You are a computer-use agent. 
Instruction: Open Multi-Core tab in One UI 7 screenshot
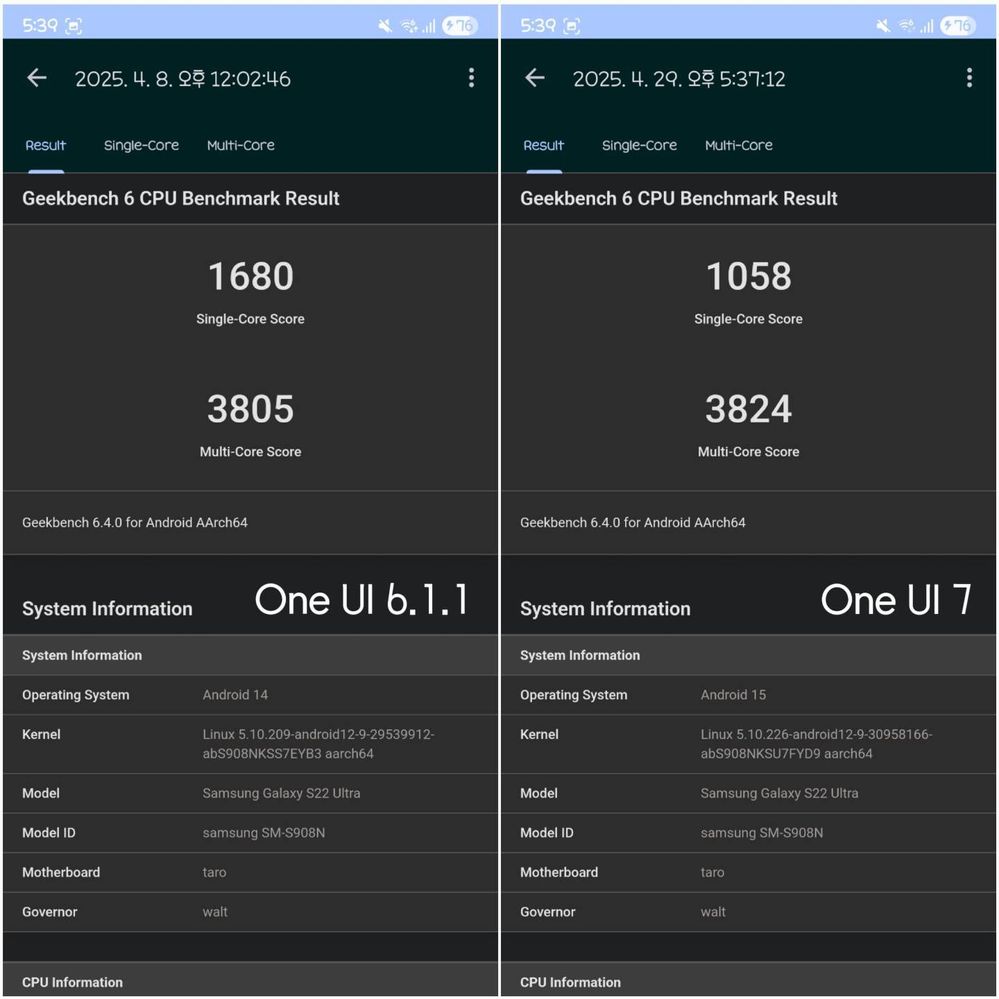pyautogui.click(x=739, y=145)
